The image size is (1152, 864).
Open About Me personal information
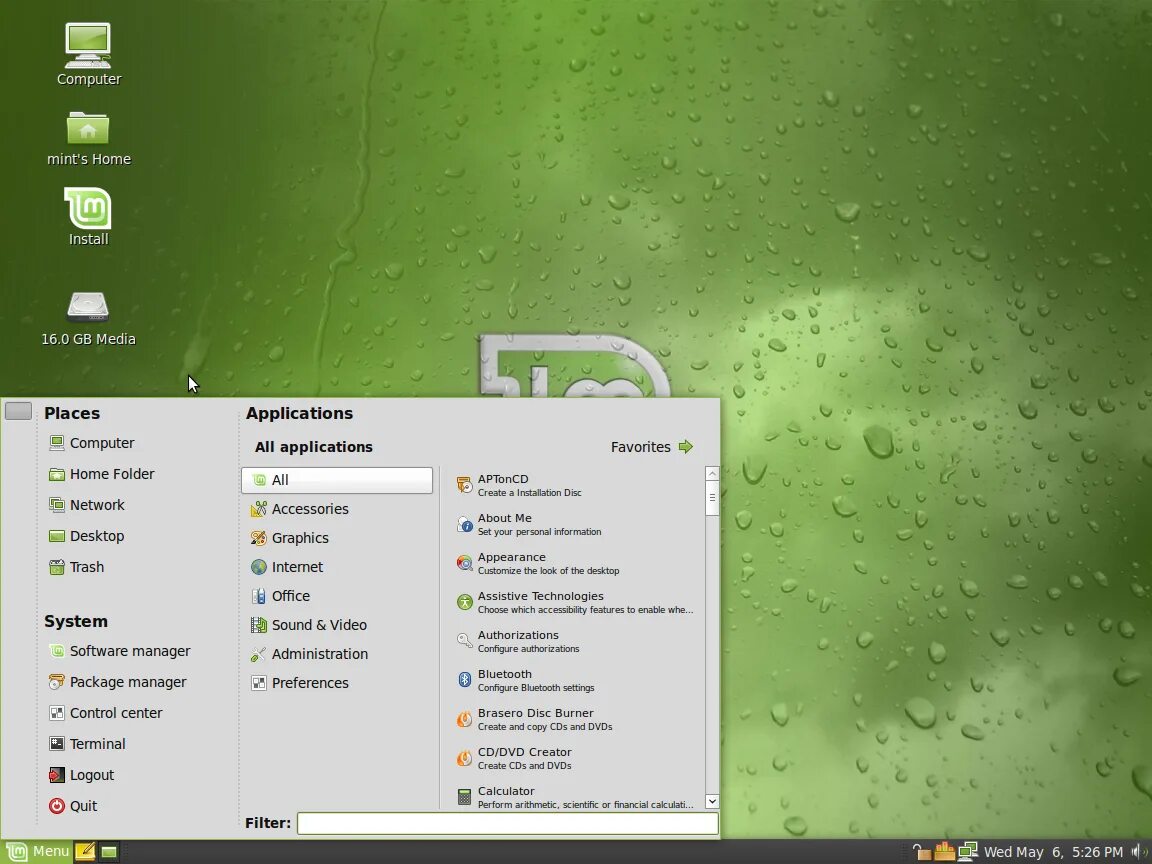tap(575, 524)
